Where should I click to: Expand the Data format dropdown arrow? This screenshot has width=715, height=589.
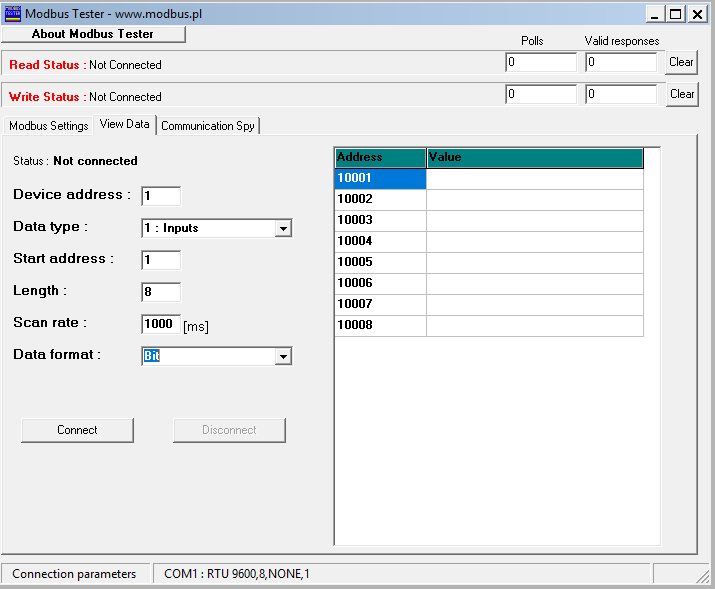283,356
